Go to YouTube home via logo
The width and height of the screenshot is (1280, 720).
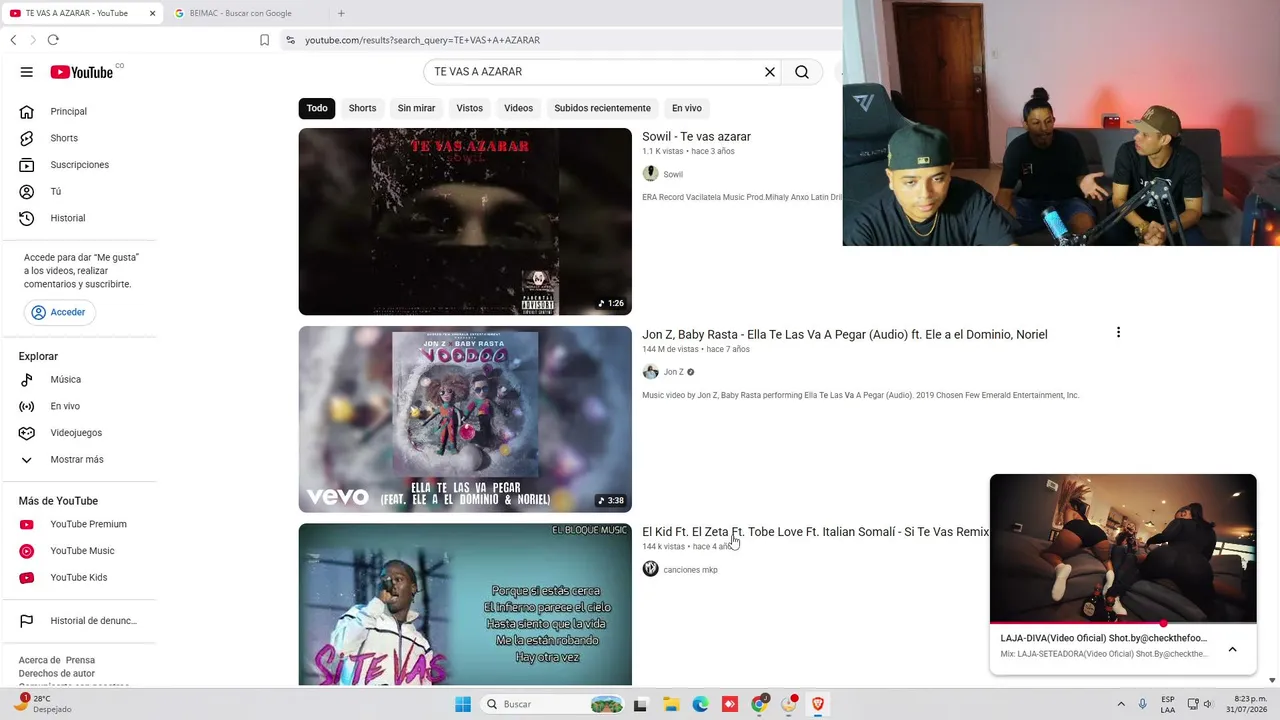point(82,72)
